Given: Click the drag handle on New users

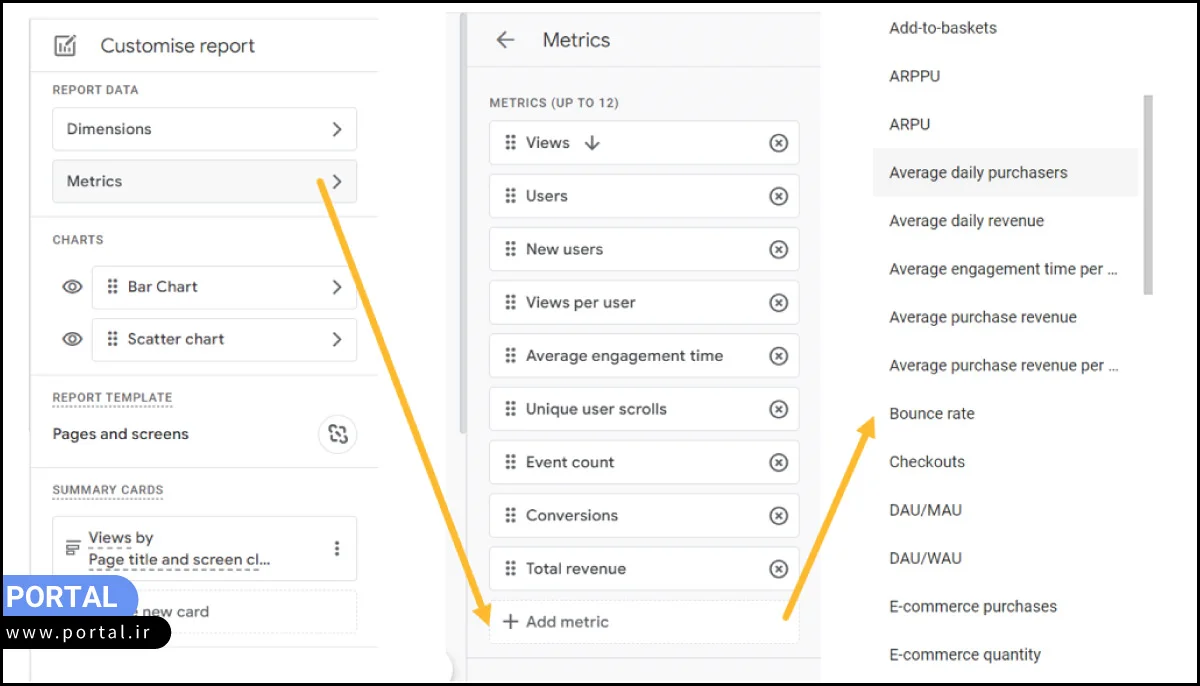Looking at the screenshot, I should 511,249.
